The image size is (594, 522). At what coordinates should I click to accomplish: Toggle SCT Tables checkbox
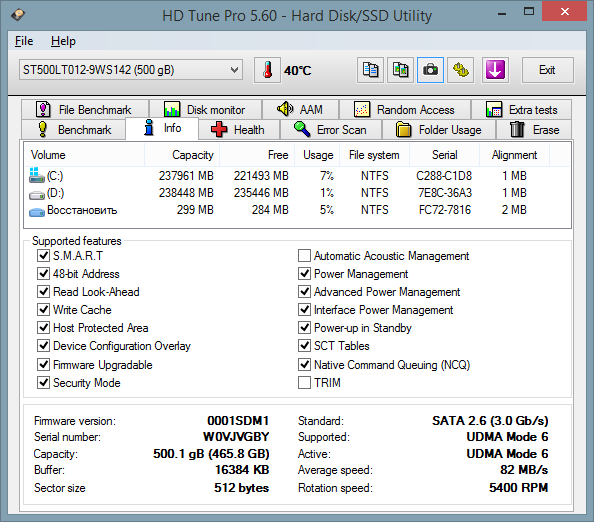(x=304, y=345)
